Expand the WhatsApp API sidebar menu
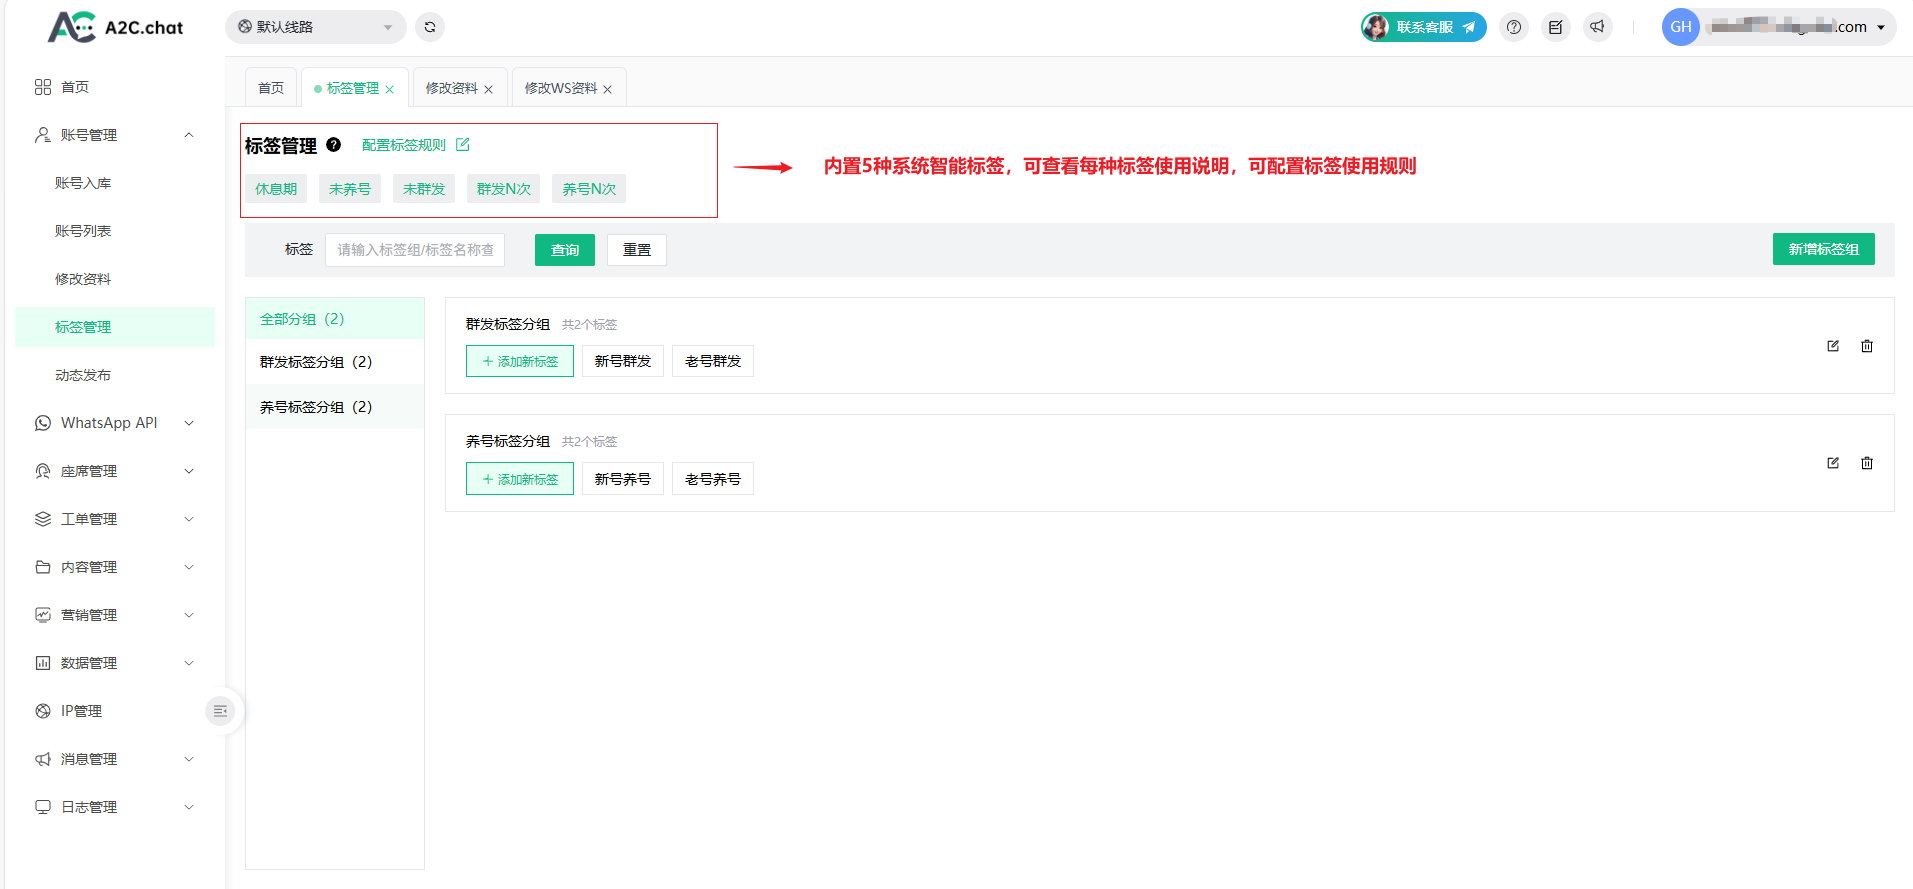Viewport: 1913px width, 889px height. pyautogui.click(x=114, y=423)
